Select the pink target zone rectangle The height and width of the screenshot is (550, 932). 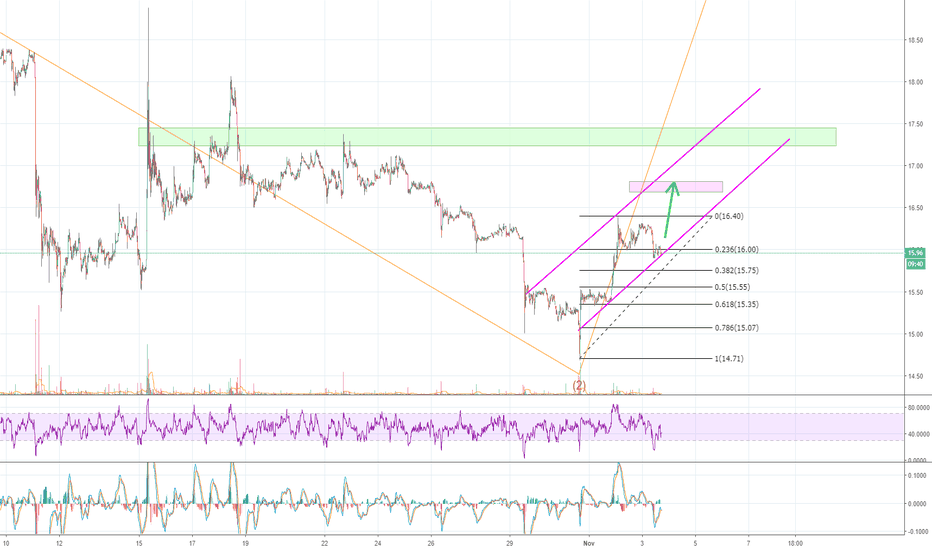tap(676, 187)
